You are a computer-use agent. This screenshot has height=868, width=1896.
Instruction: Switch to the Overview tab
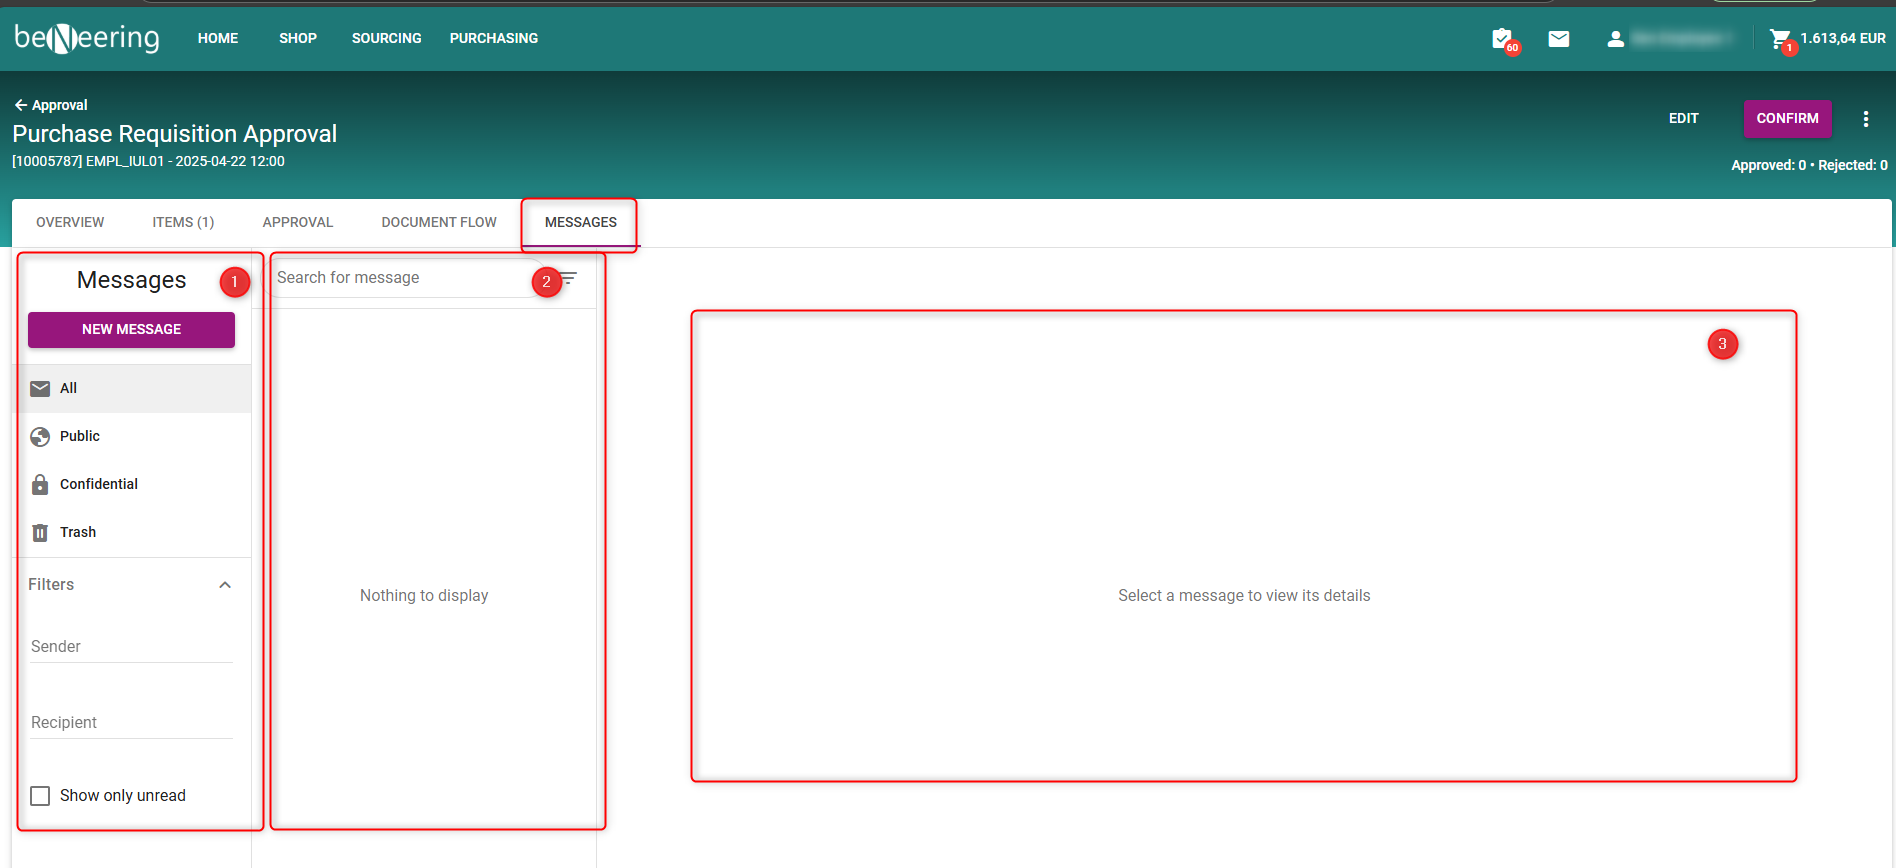point(70,222)
